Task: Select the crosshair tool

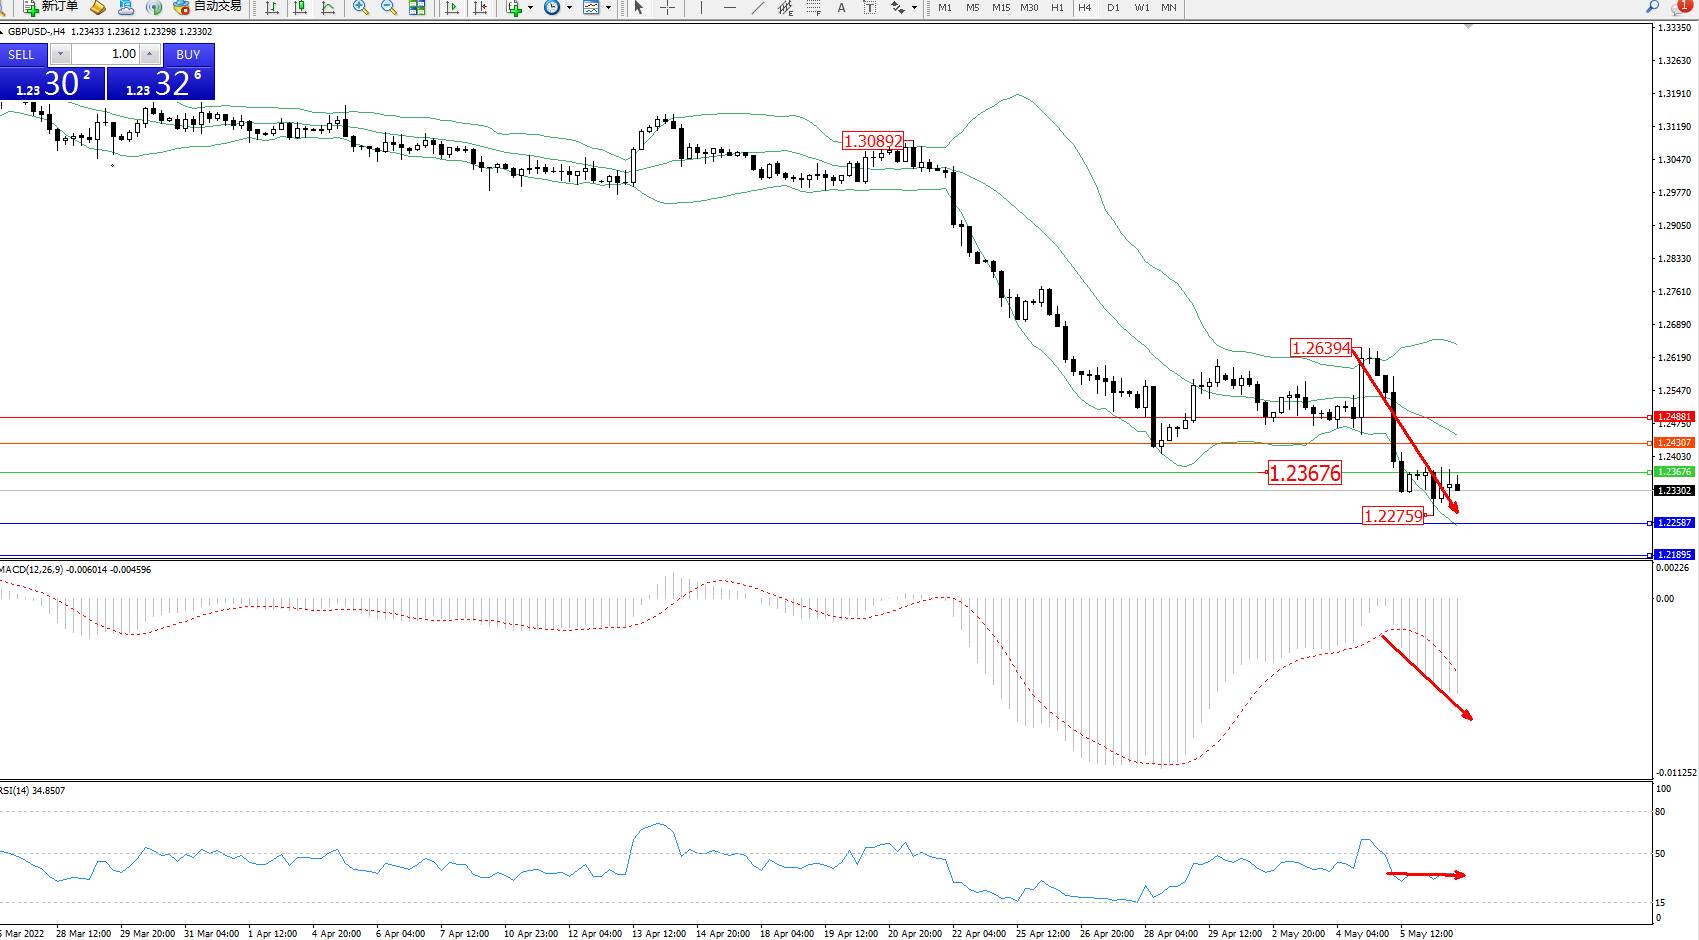Action: click(x=667, y=8)
